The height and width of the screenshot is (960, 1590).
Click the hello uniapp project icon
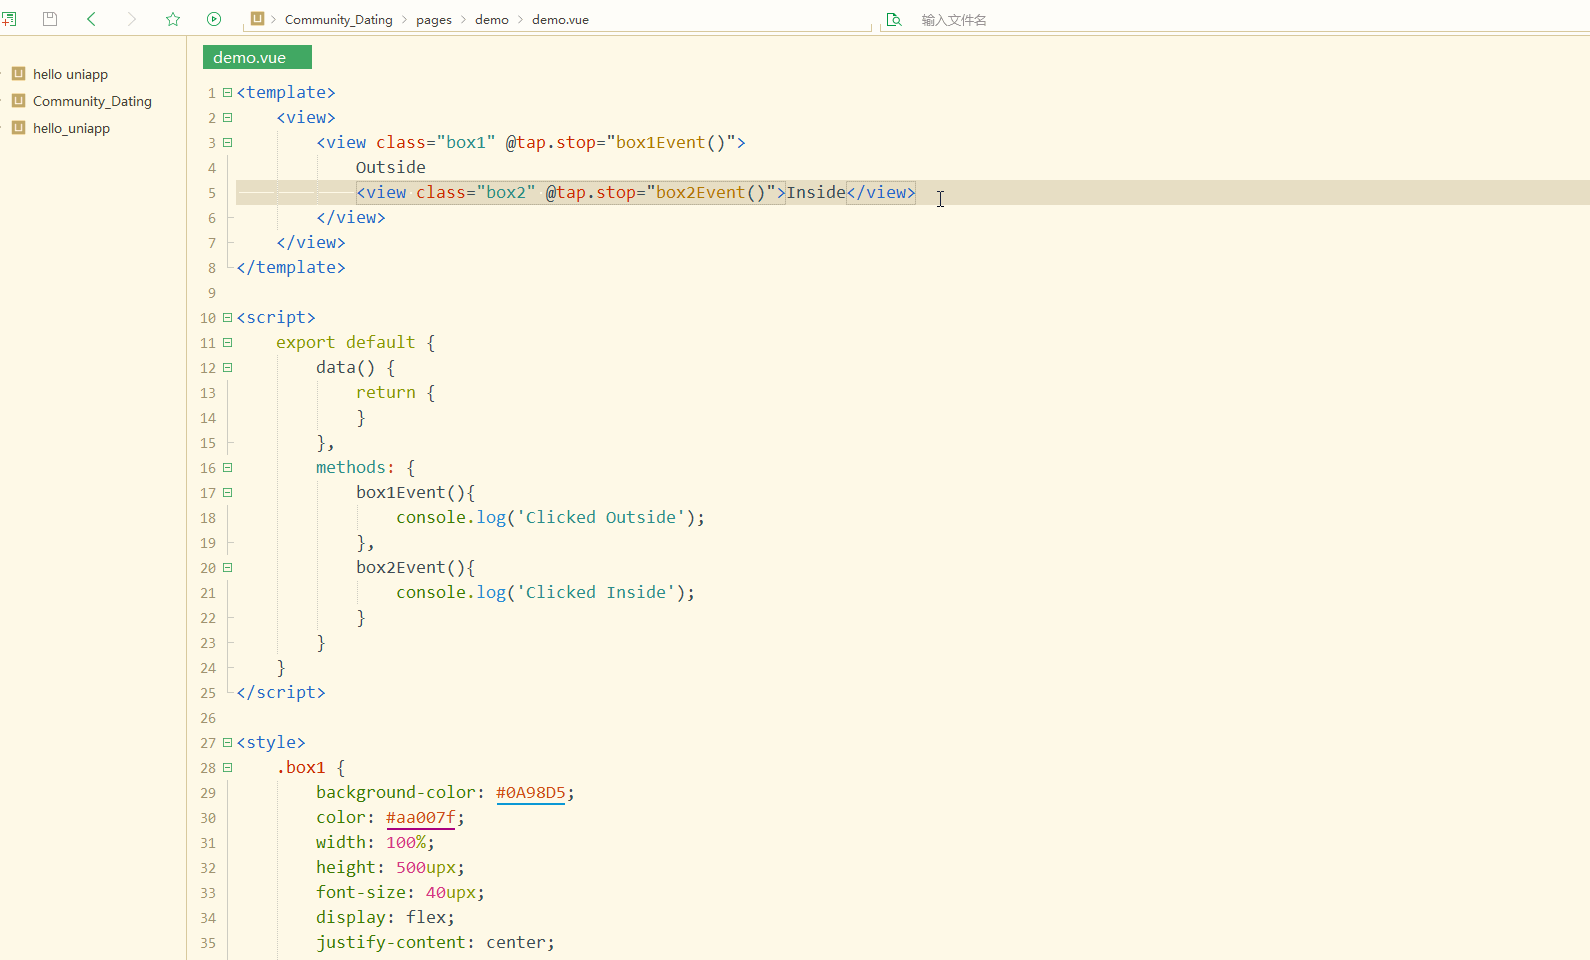pyautogui.click(x=18, y=73)
